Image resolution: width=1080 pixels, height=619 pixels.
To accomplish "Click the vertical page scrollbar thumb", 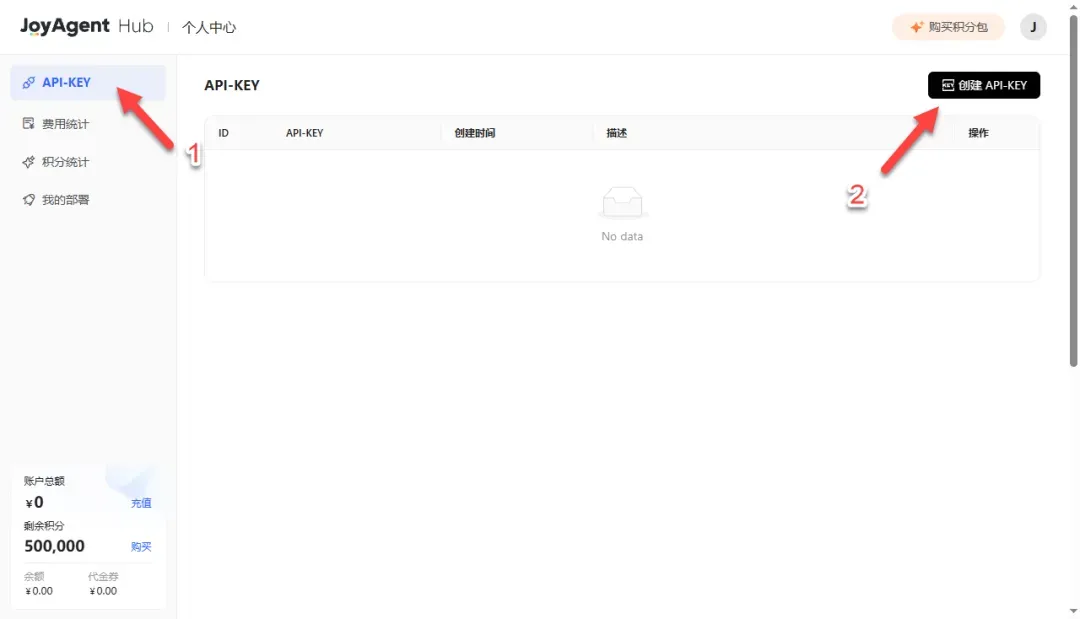I will pos(1073,191).
